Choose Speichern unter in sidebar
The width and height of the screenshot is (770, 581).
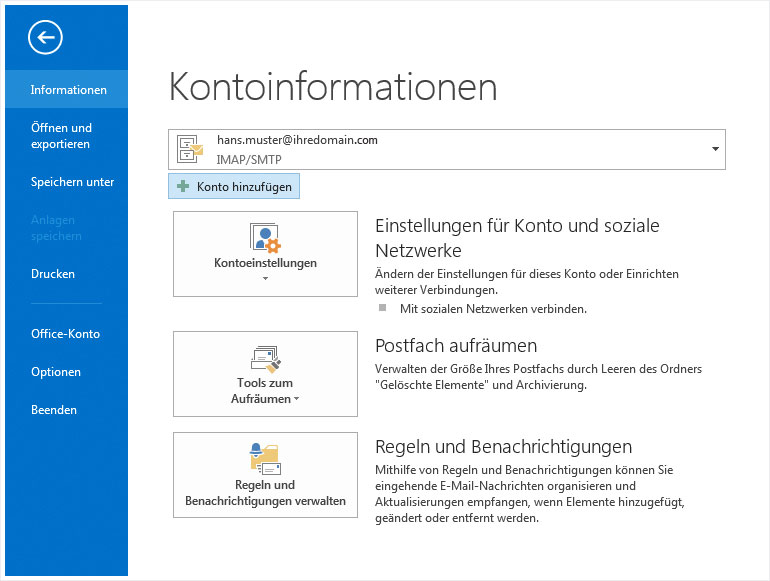coord(72,182)
